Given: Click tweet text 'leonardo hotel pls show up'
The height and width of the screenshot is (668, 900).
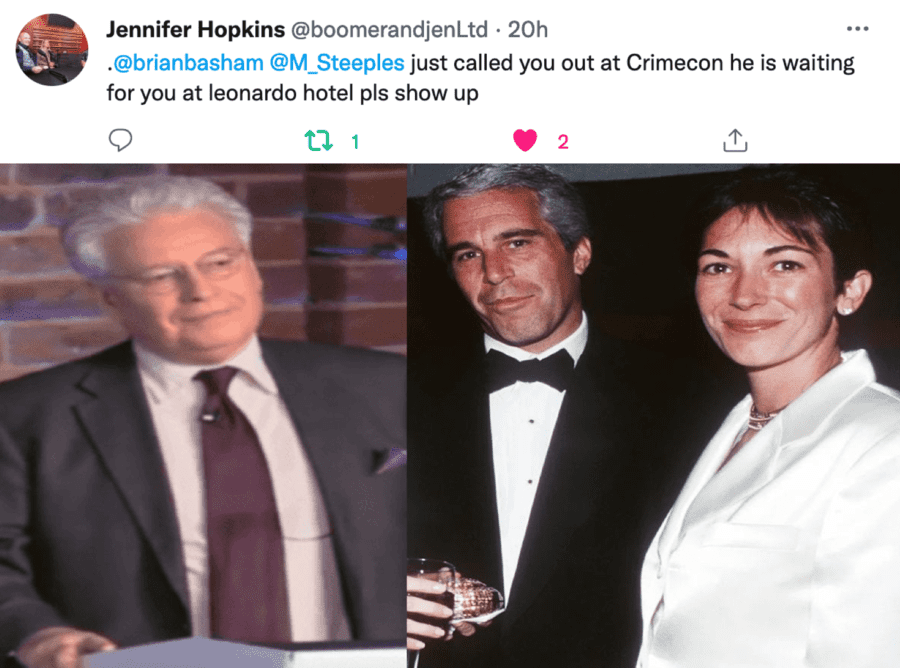Looking at the screenshot, I should [x=343, y=93].
